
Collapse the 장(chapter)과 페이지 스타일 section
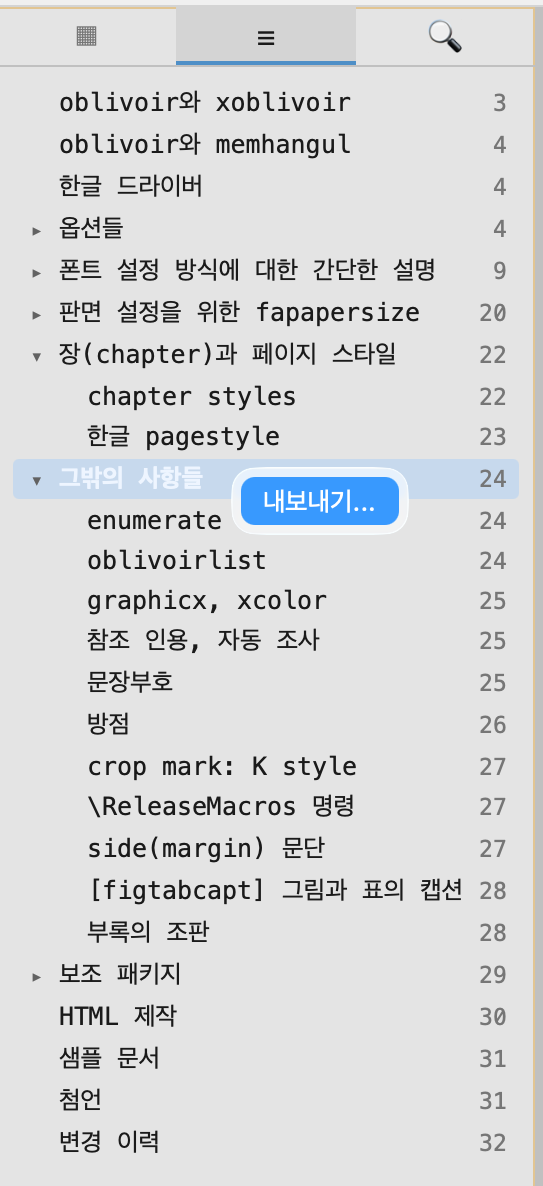pos(36,356)
